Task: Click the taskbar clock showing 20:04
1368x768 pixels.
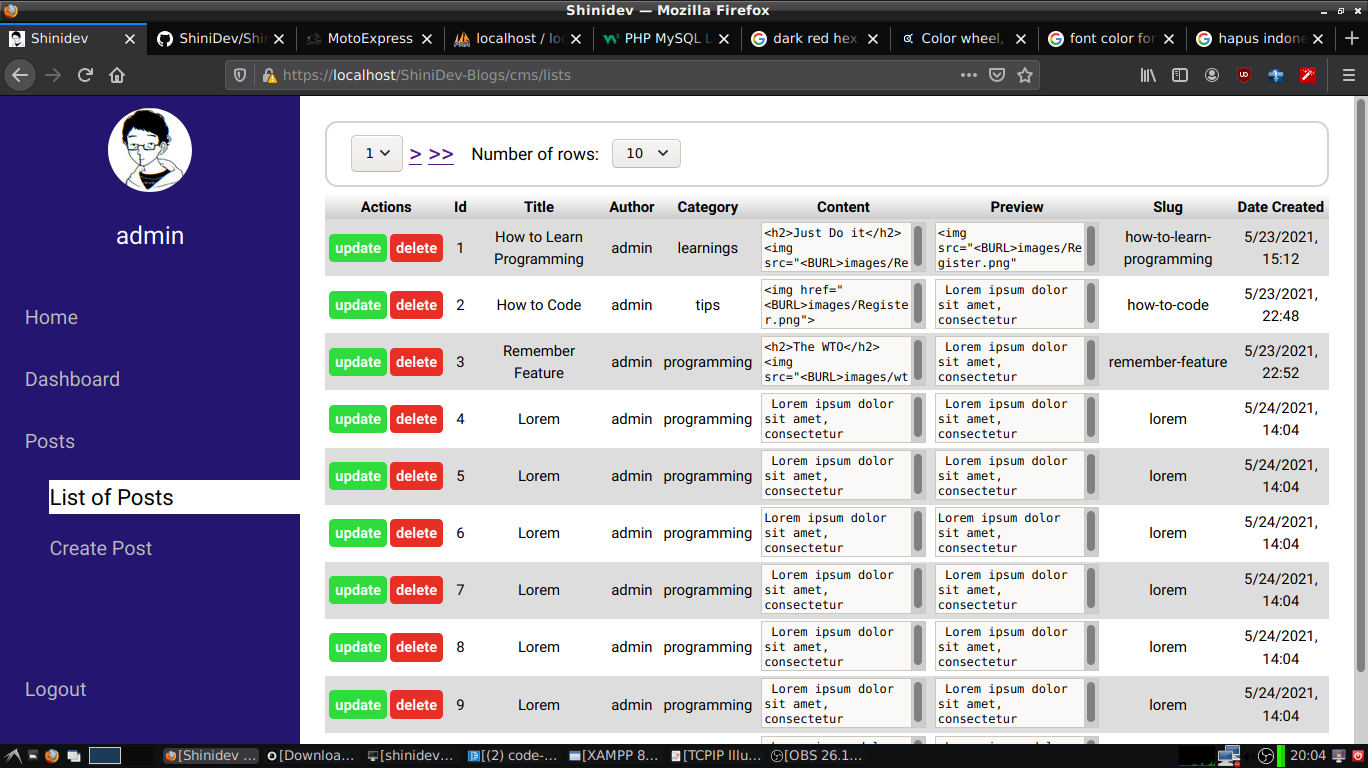Action: click(x=1308, y=756)
